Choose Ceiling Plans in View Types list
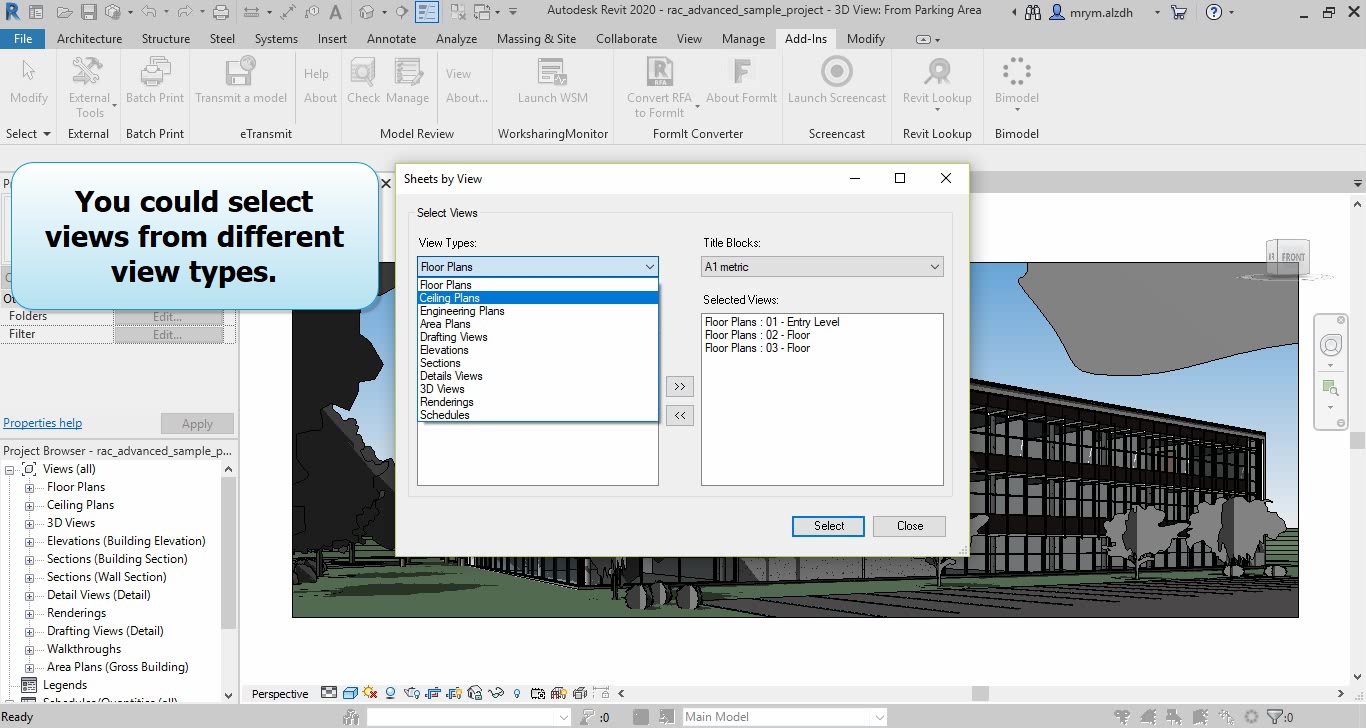The image size is (1366, 728). coord(450,298)
